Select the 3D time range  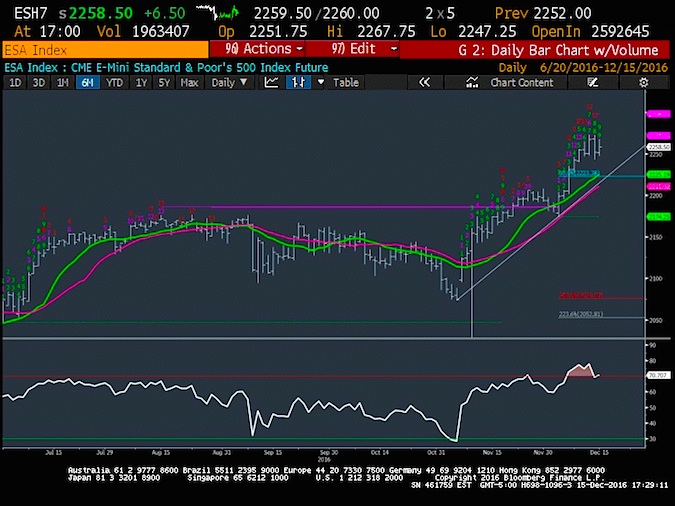point(39,83)
